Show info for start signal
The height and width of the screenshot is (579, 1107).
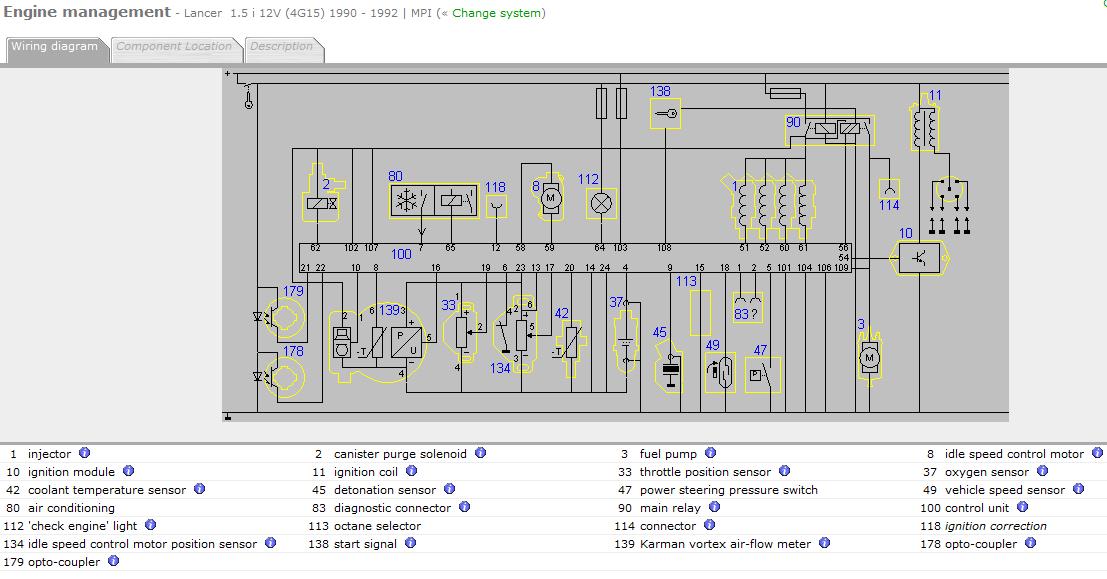pos(411,542)
